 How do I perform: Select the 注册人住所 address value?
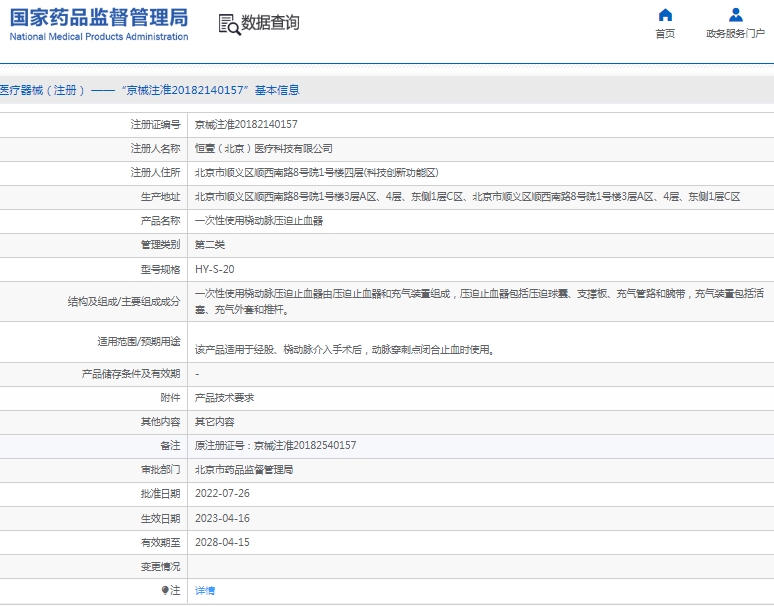[x=316, y=173]
